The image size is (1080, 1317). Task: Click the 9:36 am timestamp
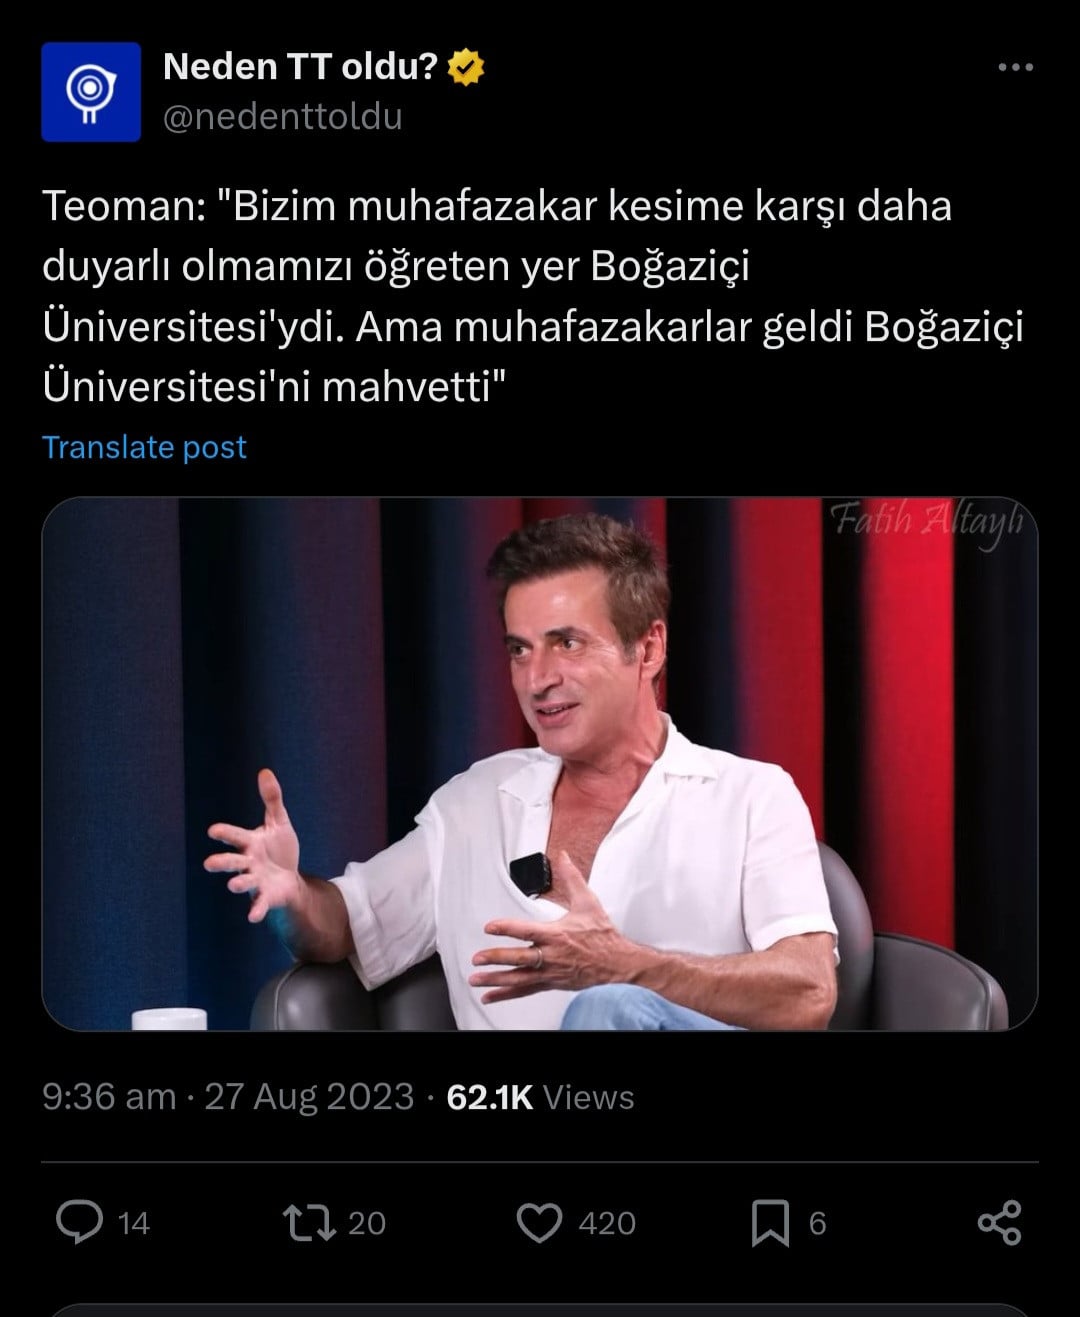pos(108,1097)
